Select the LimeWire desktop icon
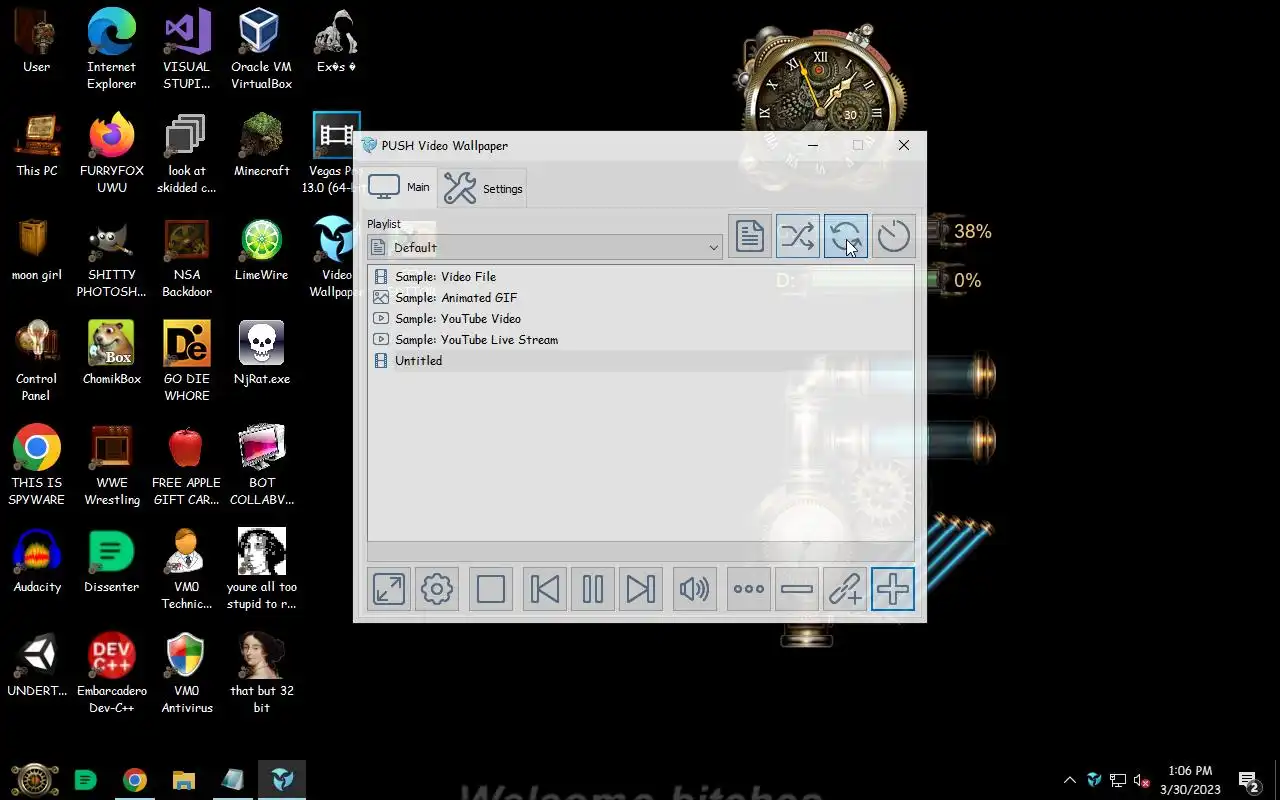Viewport: 1280px width, 800px height. 261,250
